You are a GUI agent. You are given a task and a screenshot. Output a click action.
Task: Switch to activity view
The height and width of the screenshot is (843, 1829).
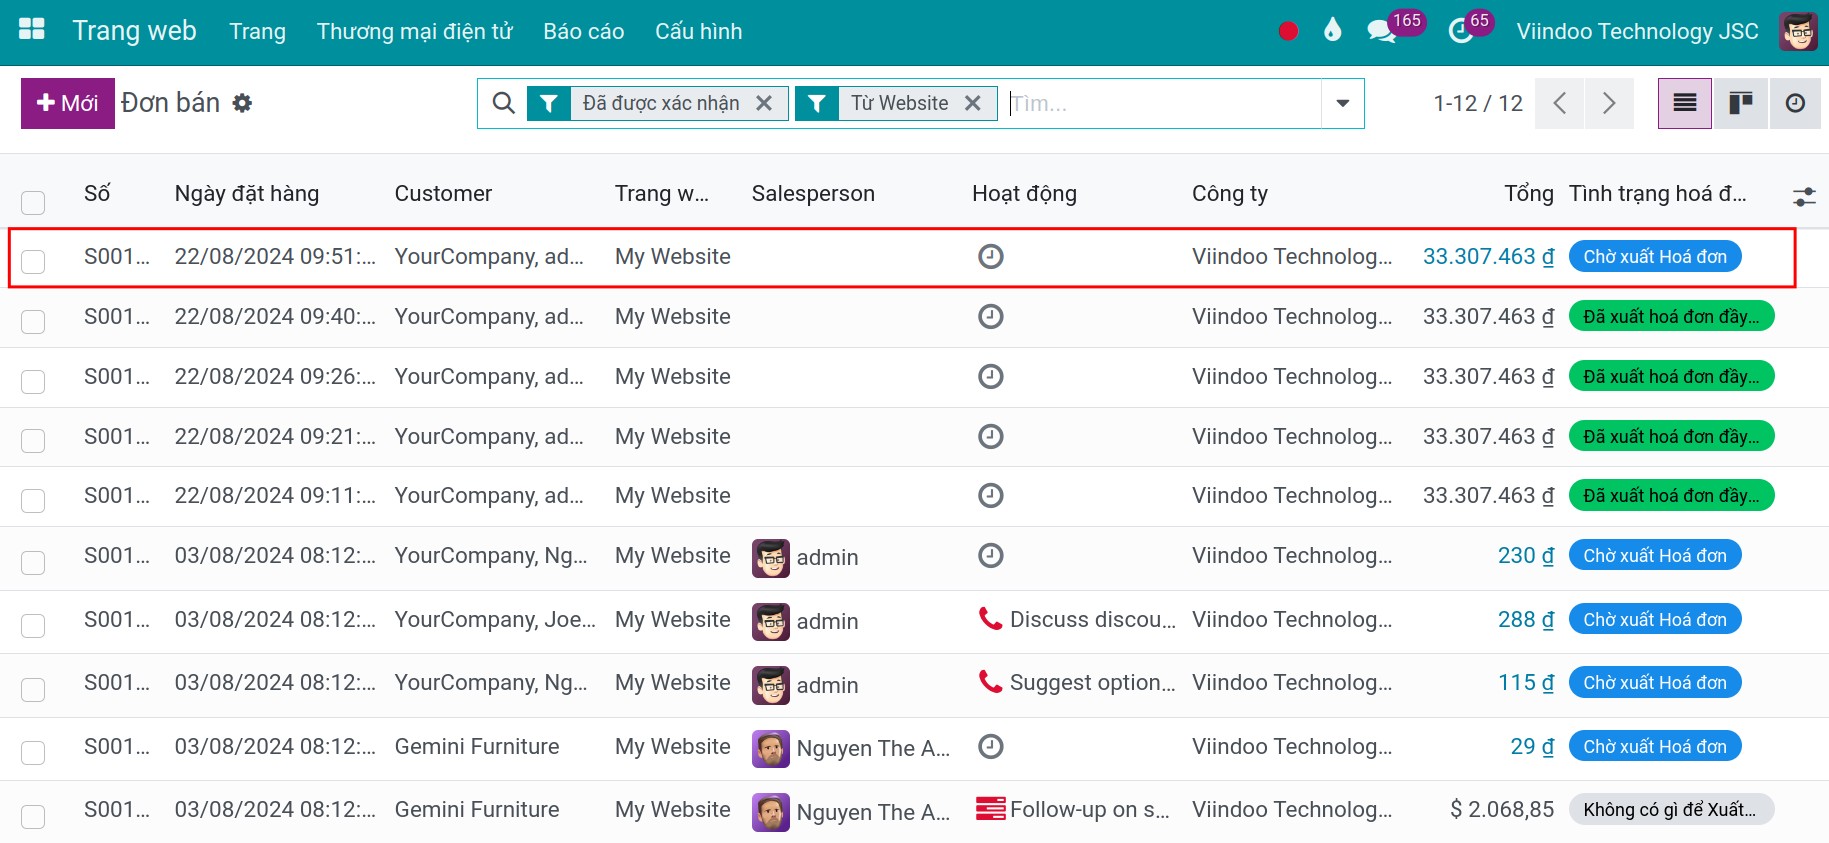coord(1796,103)
